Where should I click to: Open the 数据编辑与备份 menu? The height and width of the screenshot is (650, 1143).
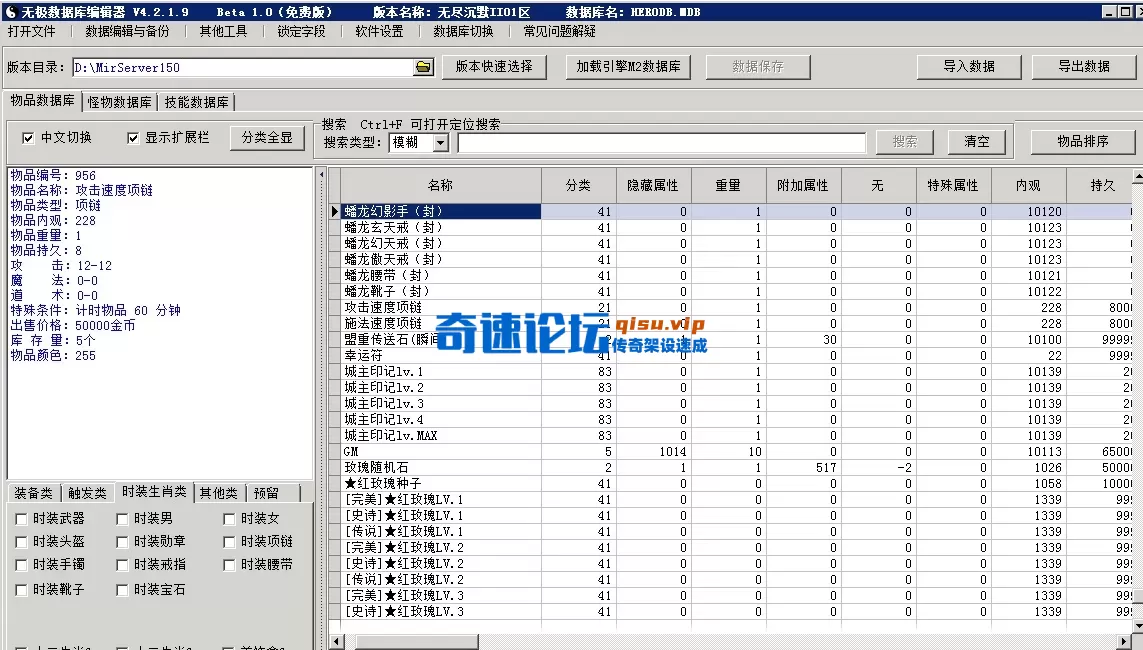click(x=127, y=31)
